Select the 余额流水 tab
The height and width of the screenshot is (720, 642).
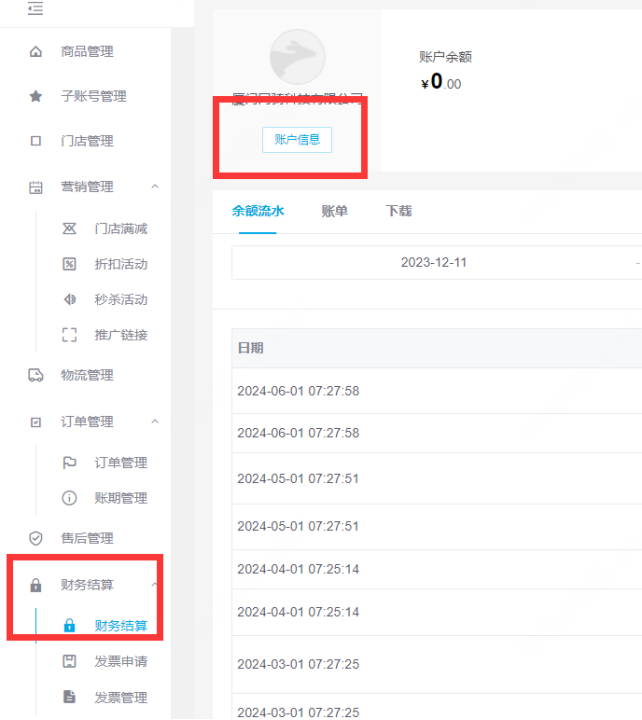tap(258, 211)
